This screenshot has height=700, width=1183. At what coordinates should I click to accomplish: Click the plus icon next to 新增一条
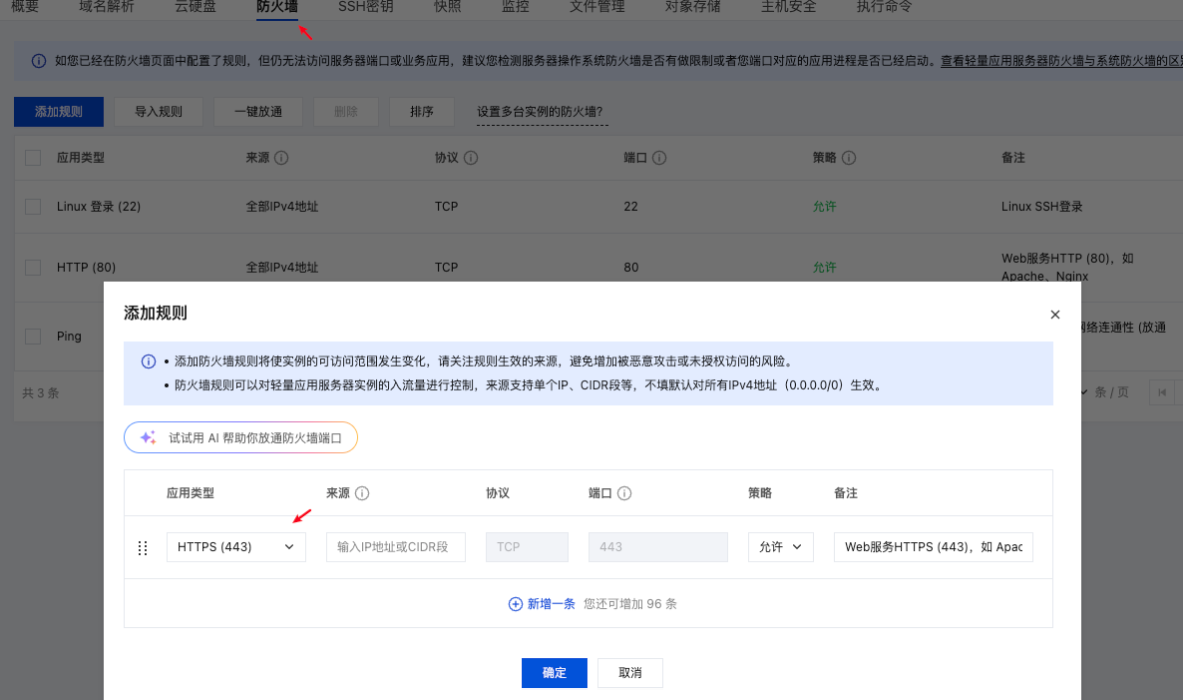pyautogui.click(x=515, y=604)
